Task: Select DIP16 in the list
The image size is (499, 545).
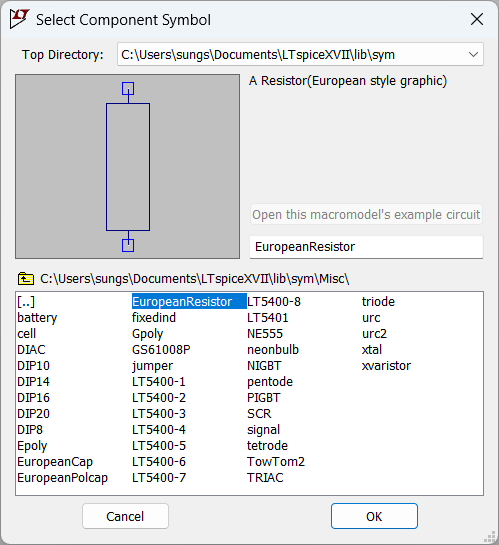Action: pos(34,398)
